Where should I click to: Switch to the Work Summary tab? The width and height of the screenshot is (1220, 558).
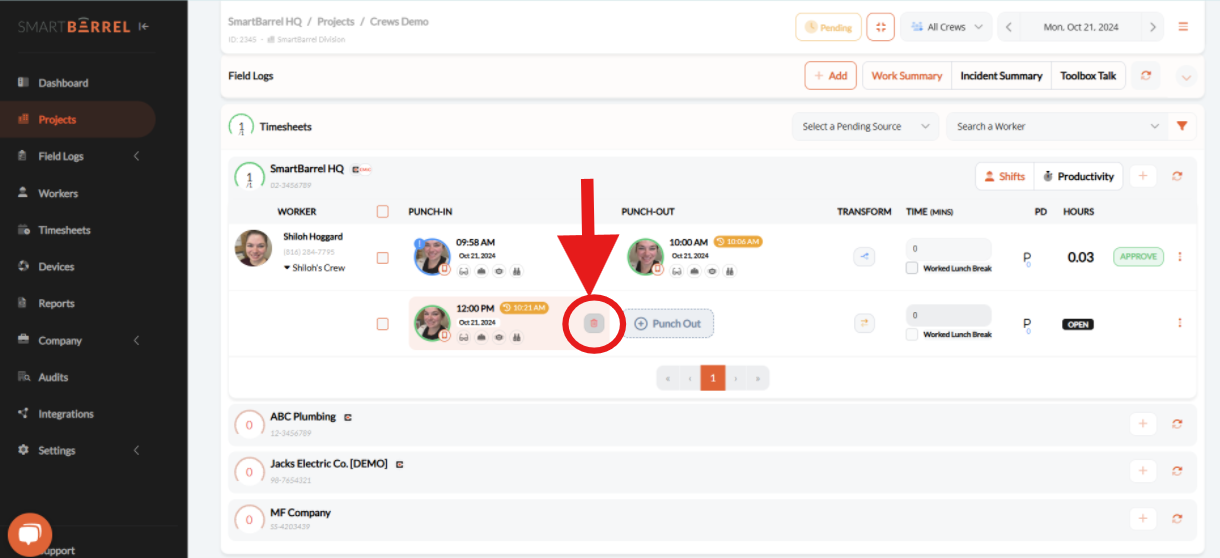[907, 76]
